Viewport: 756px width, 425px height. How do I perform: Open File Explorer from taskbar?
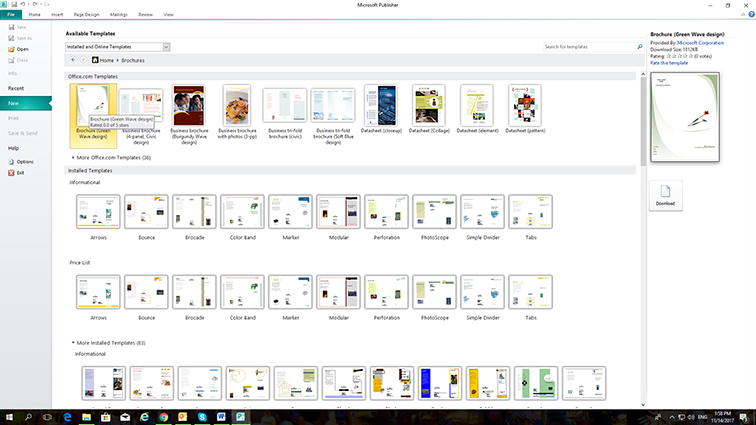pos(86,417)
